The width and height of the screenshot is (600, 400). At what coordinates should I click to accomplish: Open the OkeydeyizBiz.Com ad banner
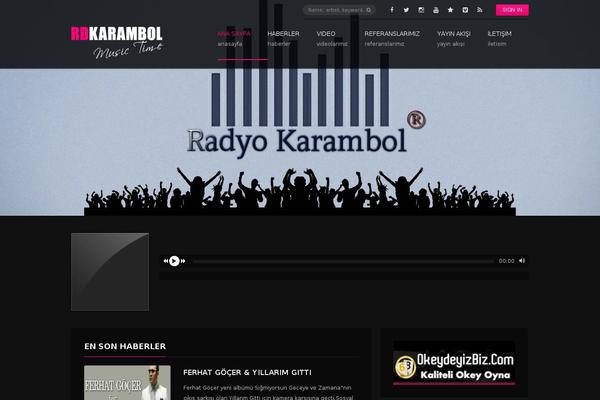454,363
